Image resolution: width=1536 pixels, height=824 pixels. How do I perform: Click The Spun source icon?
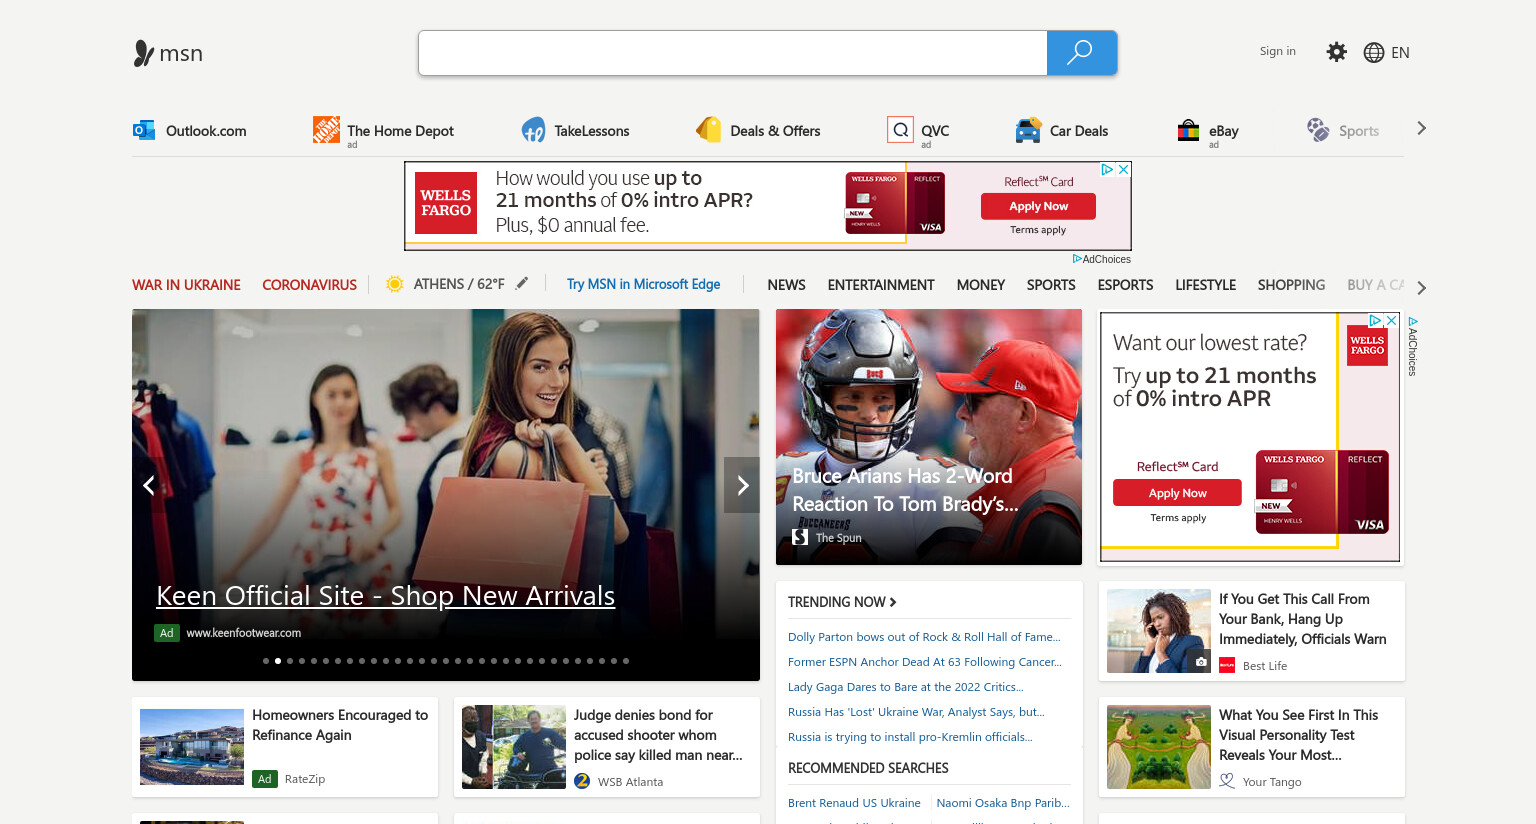click(x=800, y=537)
